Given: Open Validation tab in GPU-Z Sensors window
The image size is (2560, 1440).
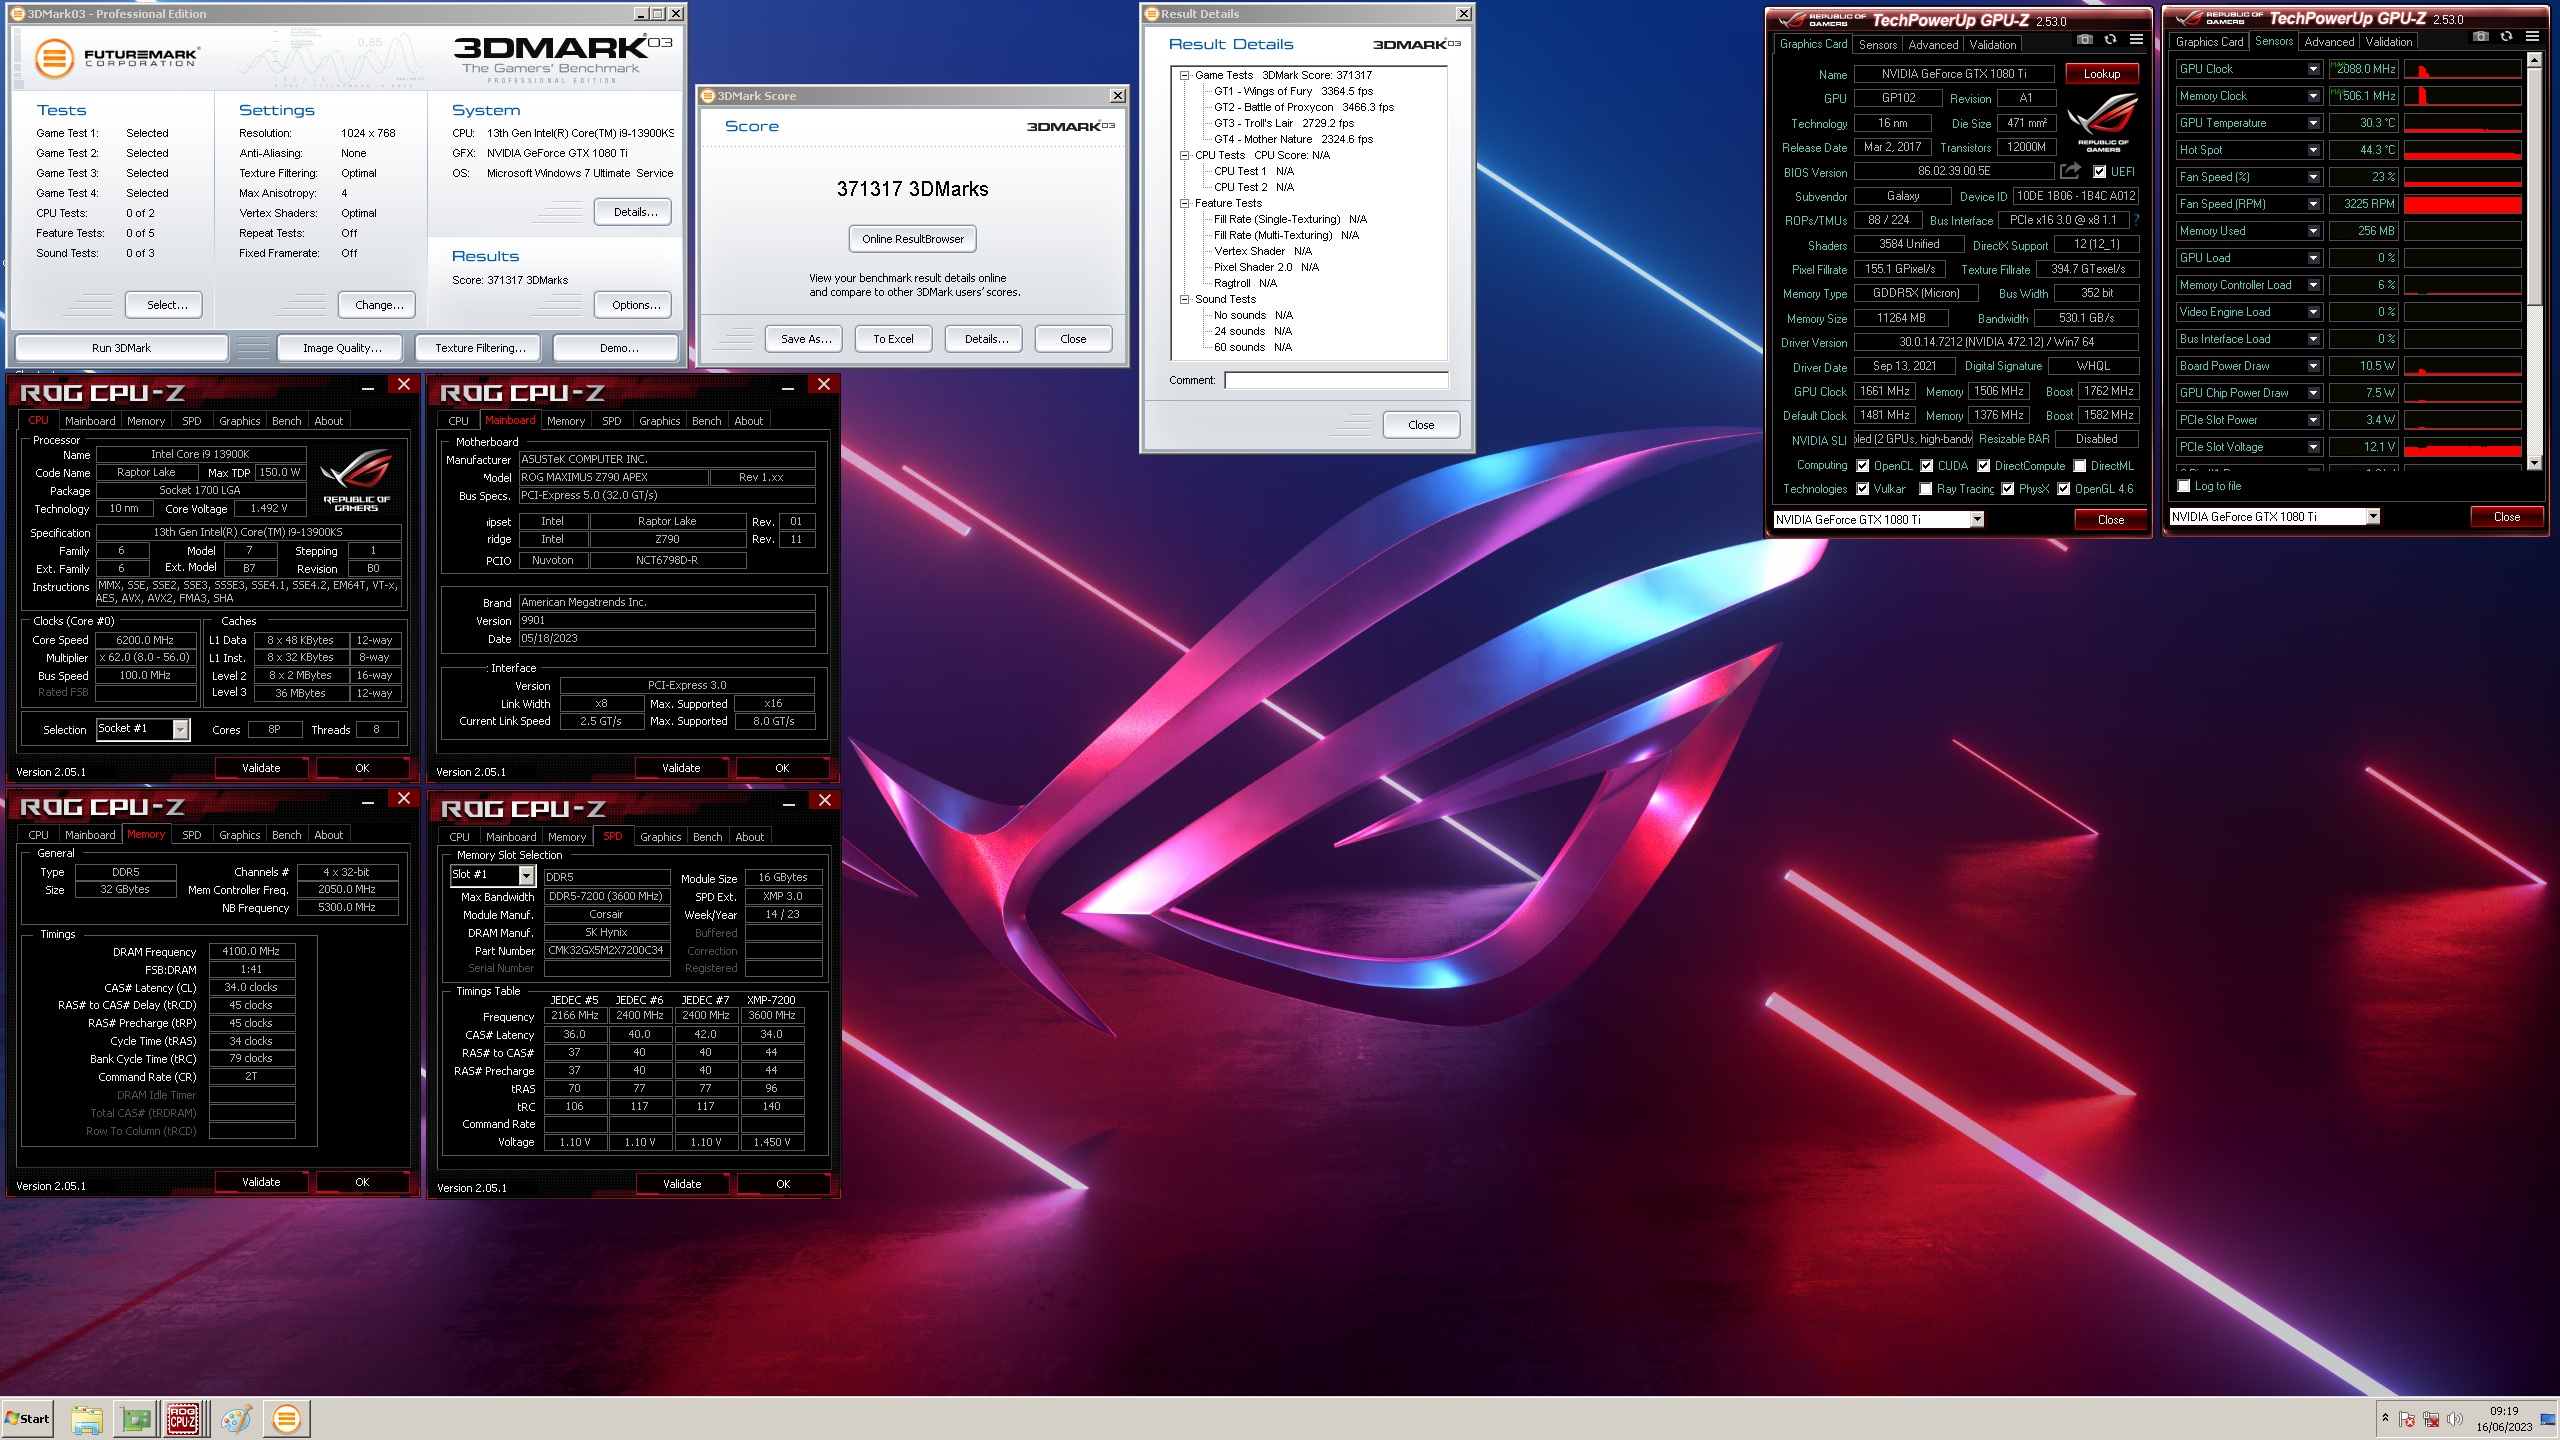Looking at the screenshot, I should click(2389, 42).
